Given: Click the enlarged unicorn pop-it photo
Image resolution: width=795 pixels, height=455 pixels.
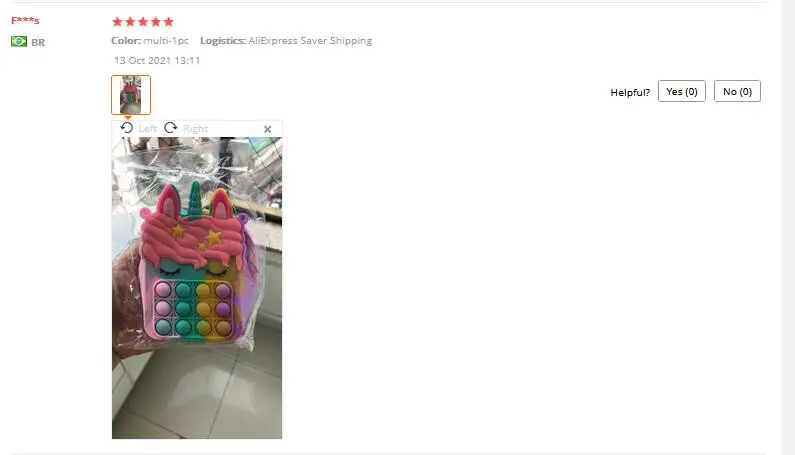Looking at the screenshot, I should coord(197,288).
